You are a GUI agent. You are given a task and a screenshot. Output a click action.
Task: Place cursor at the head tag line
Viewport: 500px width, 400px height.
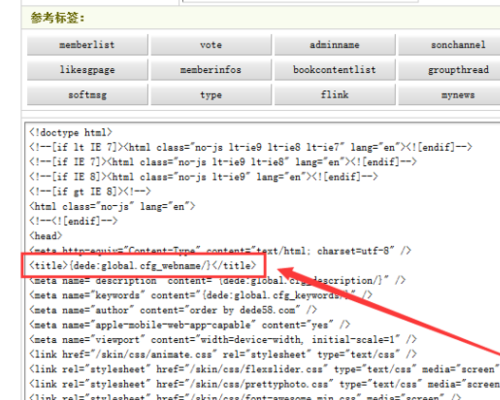[x=46, y=236]
